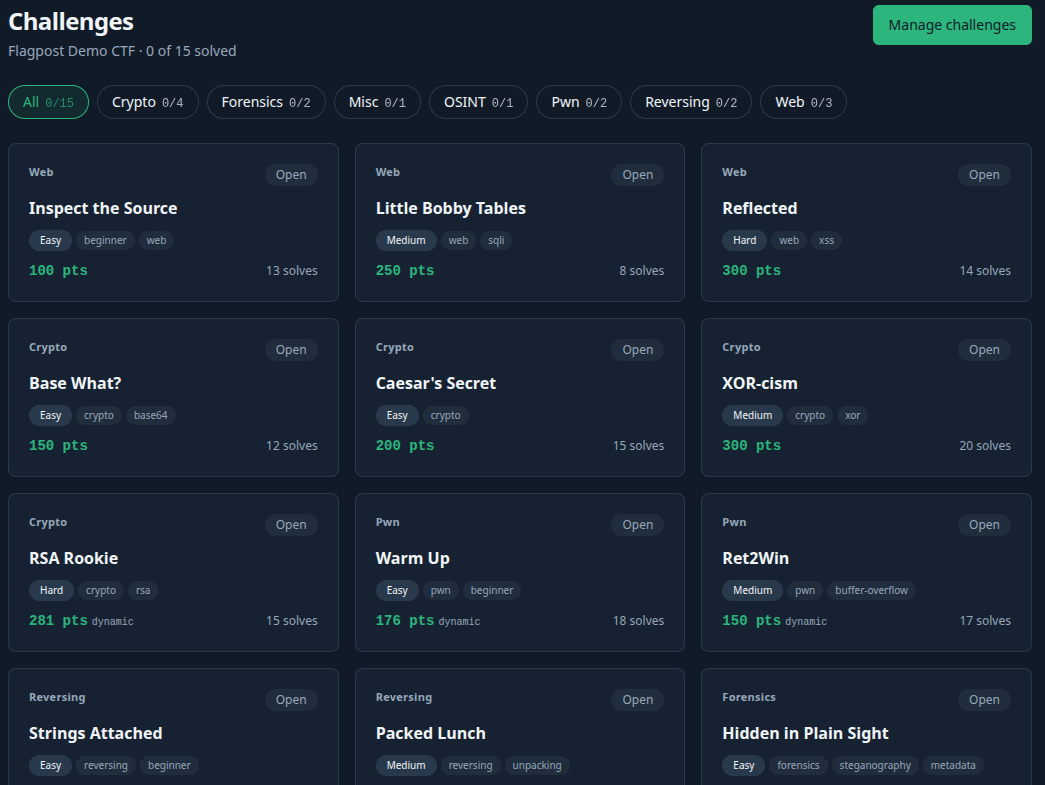Click the xor tag on XOR-cism
This screenshot has height=785, width=1045.
pos(852,415)
